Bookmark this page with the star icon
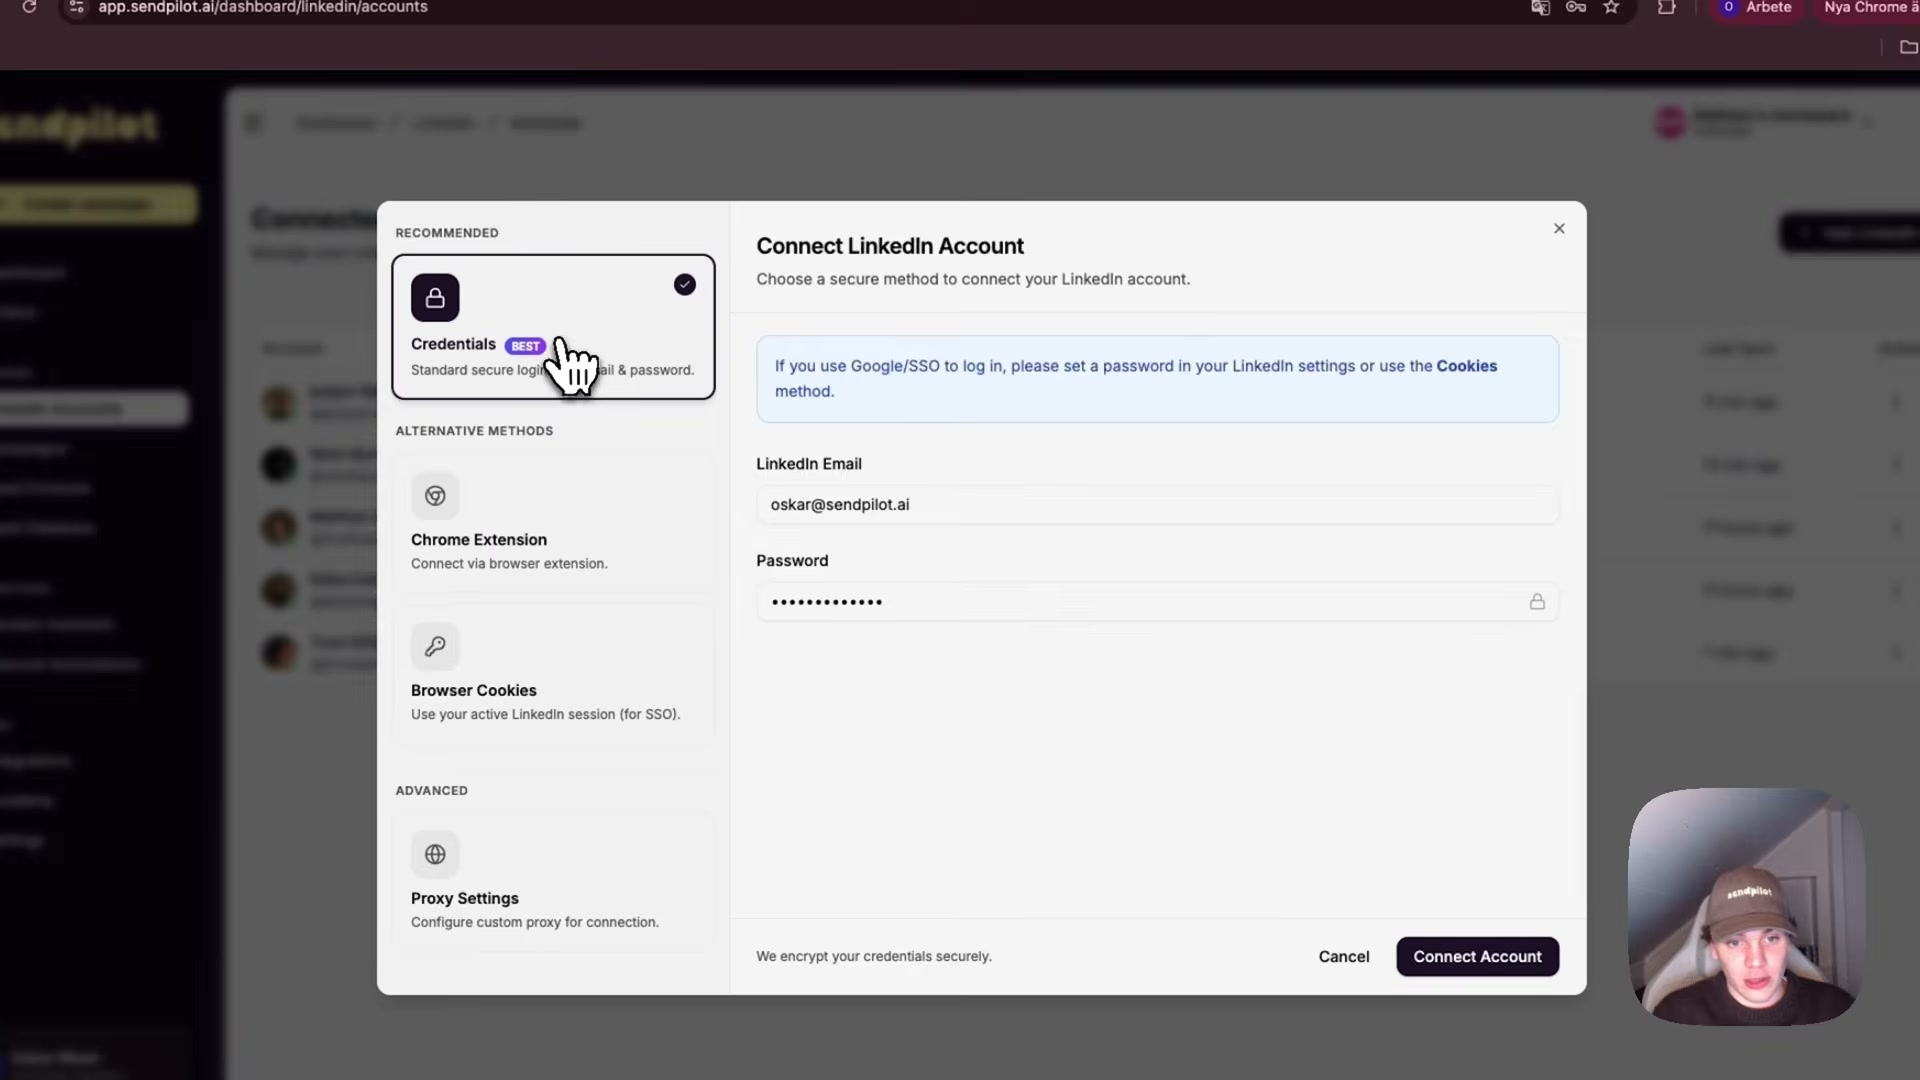The width and height of the screenshot is (1920, 1080). 1611,7
